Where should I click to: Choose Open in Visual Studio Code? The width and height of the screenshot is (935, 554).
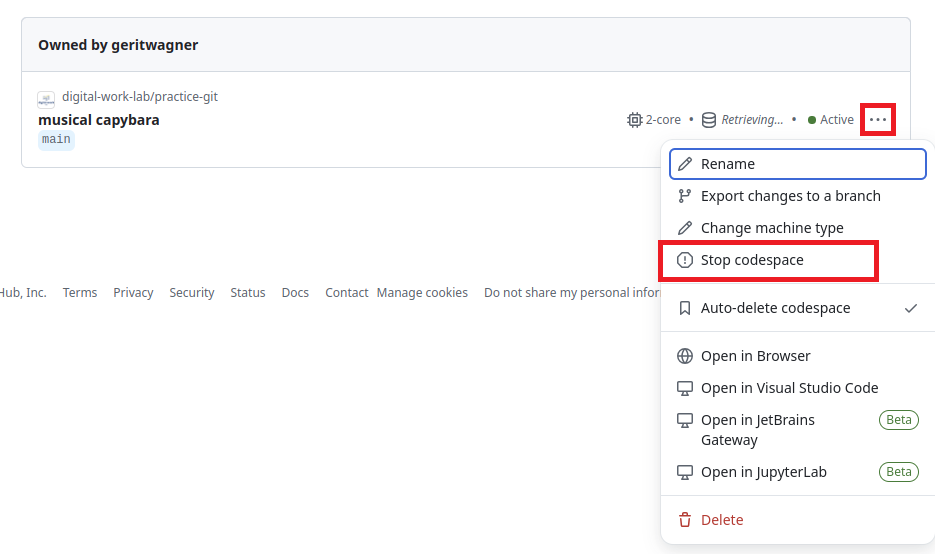click(x=789, y=388)
